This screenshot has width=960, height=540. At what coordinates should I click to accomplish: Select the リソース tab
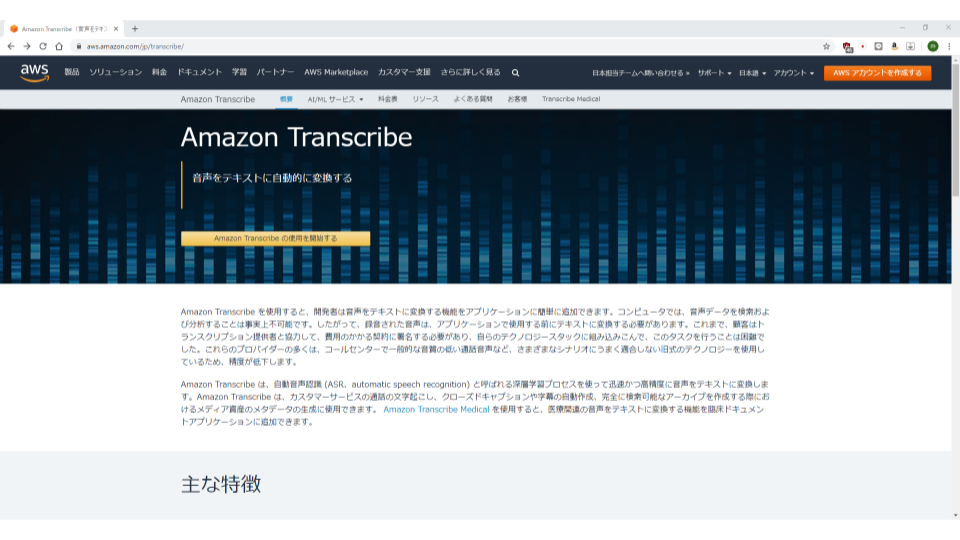point(426,99)
